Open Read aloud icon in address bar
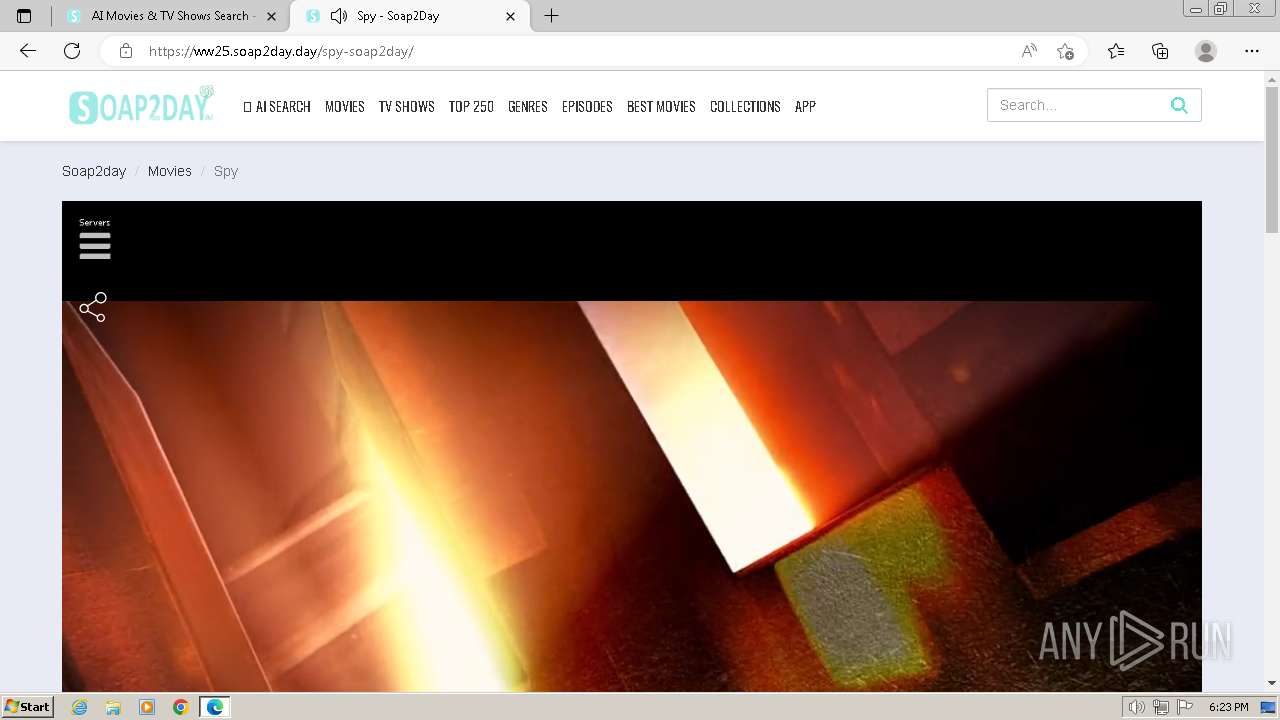Screen dimensions: 1280x720 [x=1029, y=51]
